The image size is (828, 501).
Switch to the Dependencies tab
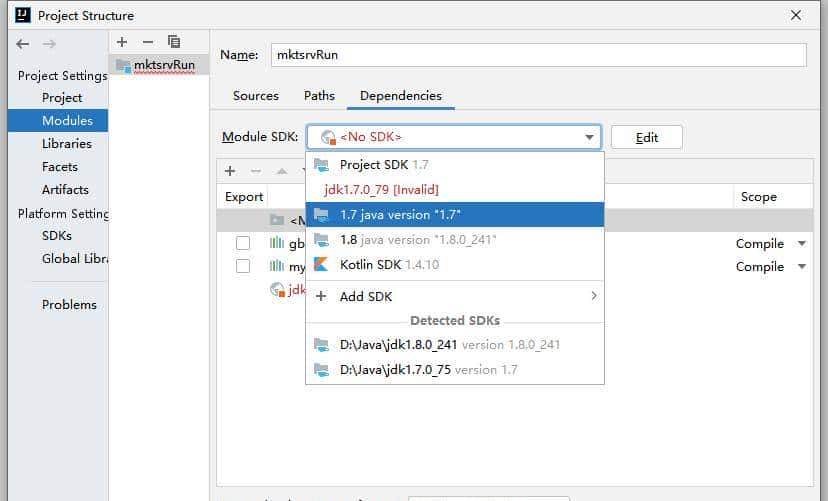click(401, 96)
